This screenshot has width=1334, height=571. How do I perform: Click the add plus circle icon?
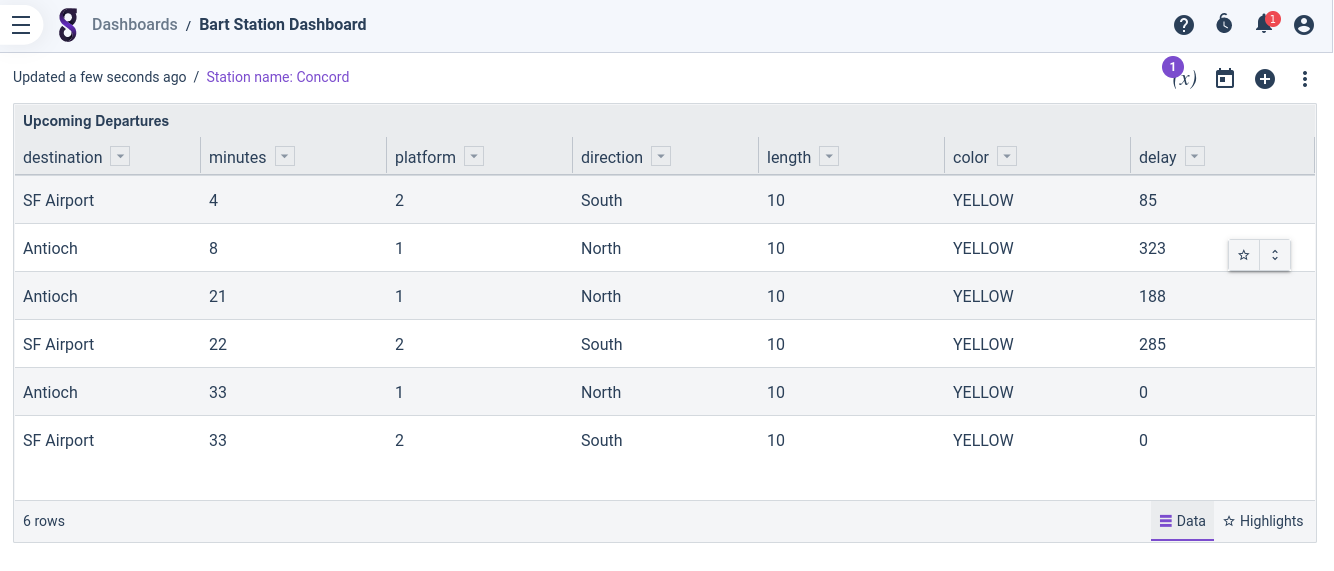(1265, 79)
